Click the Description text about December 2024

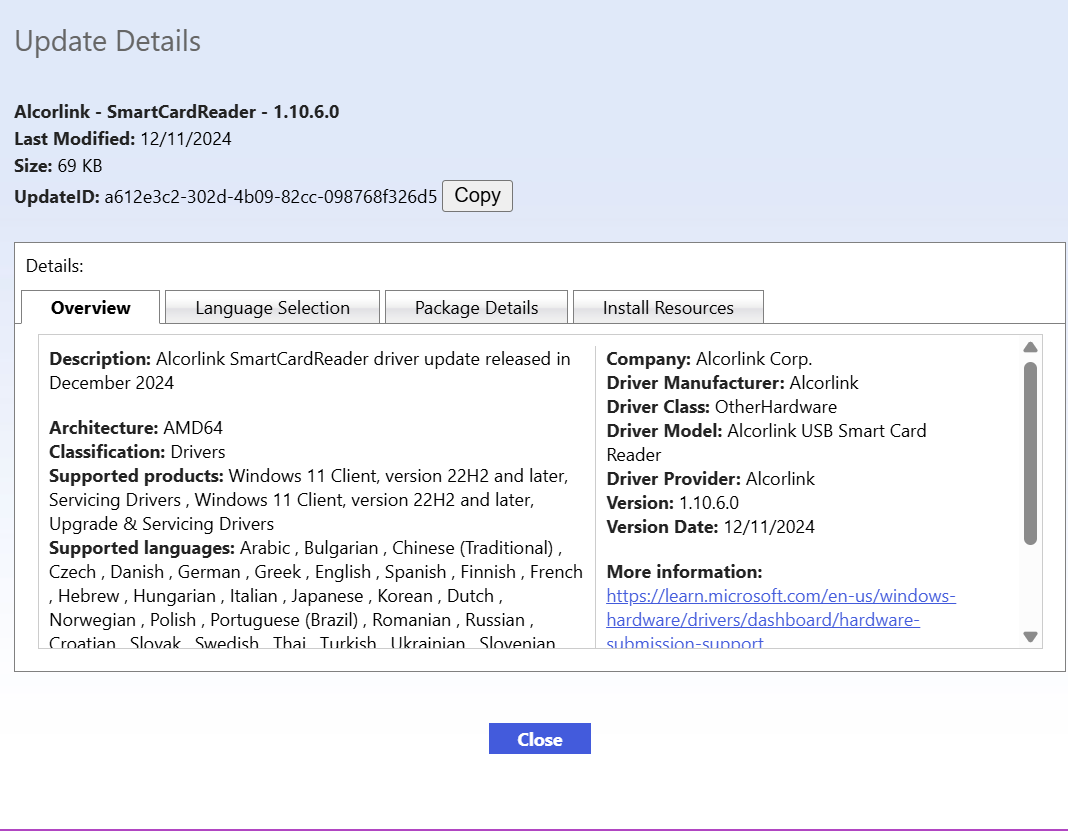click(x=310, y=371)
